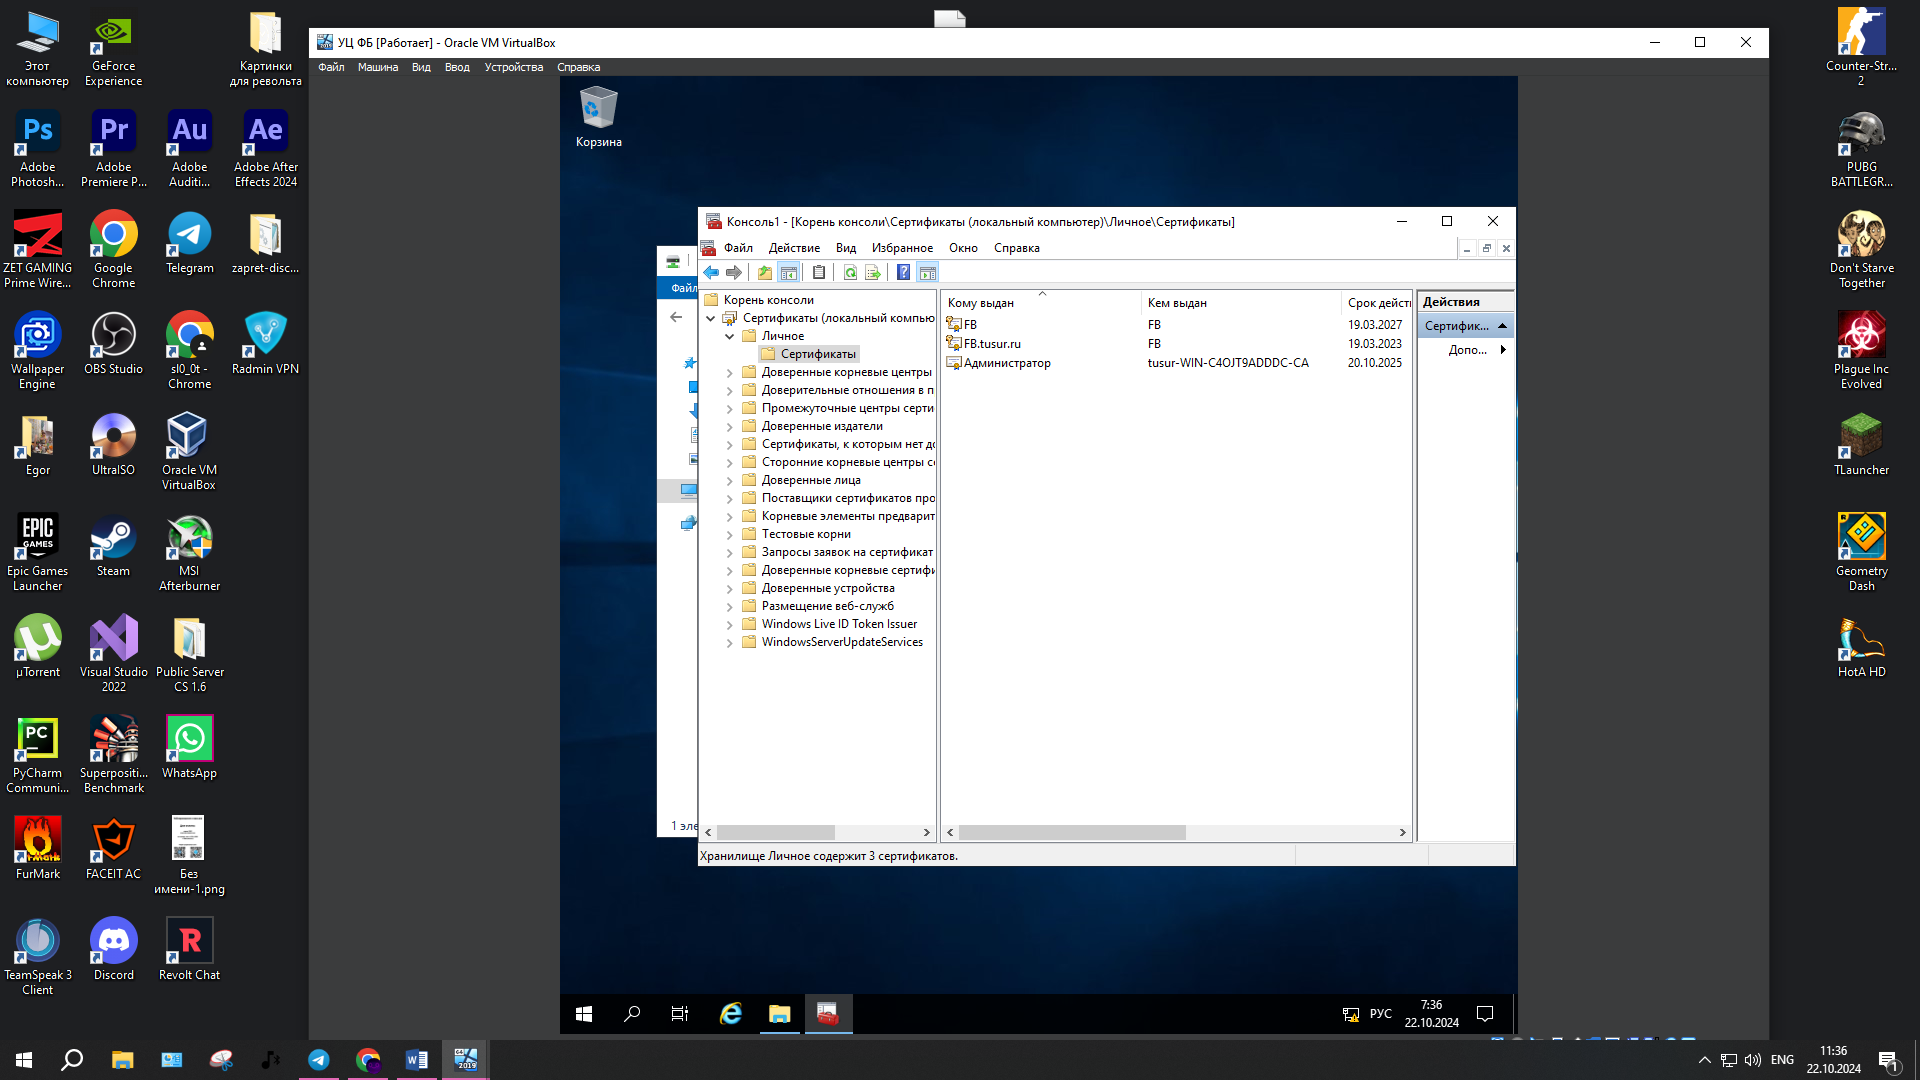Go up one level with folder-arrow icon

click(765, 272)
